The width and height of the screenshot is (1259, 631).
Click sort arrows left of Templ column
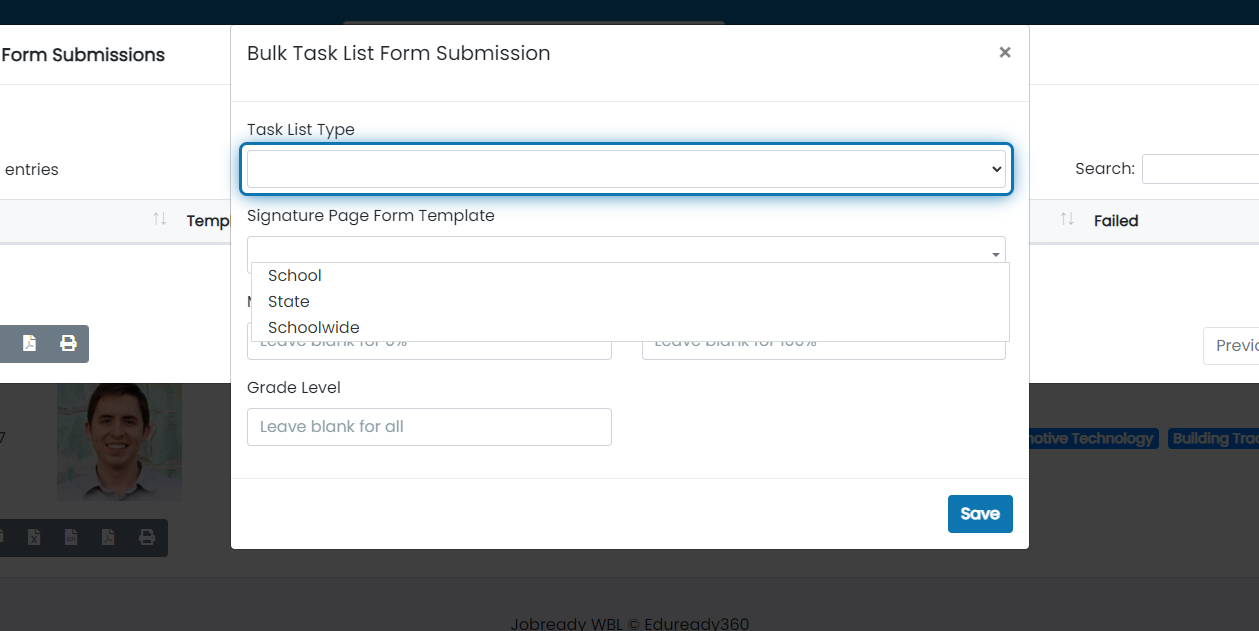tap(159, 219)
